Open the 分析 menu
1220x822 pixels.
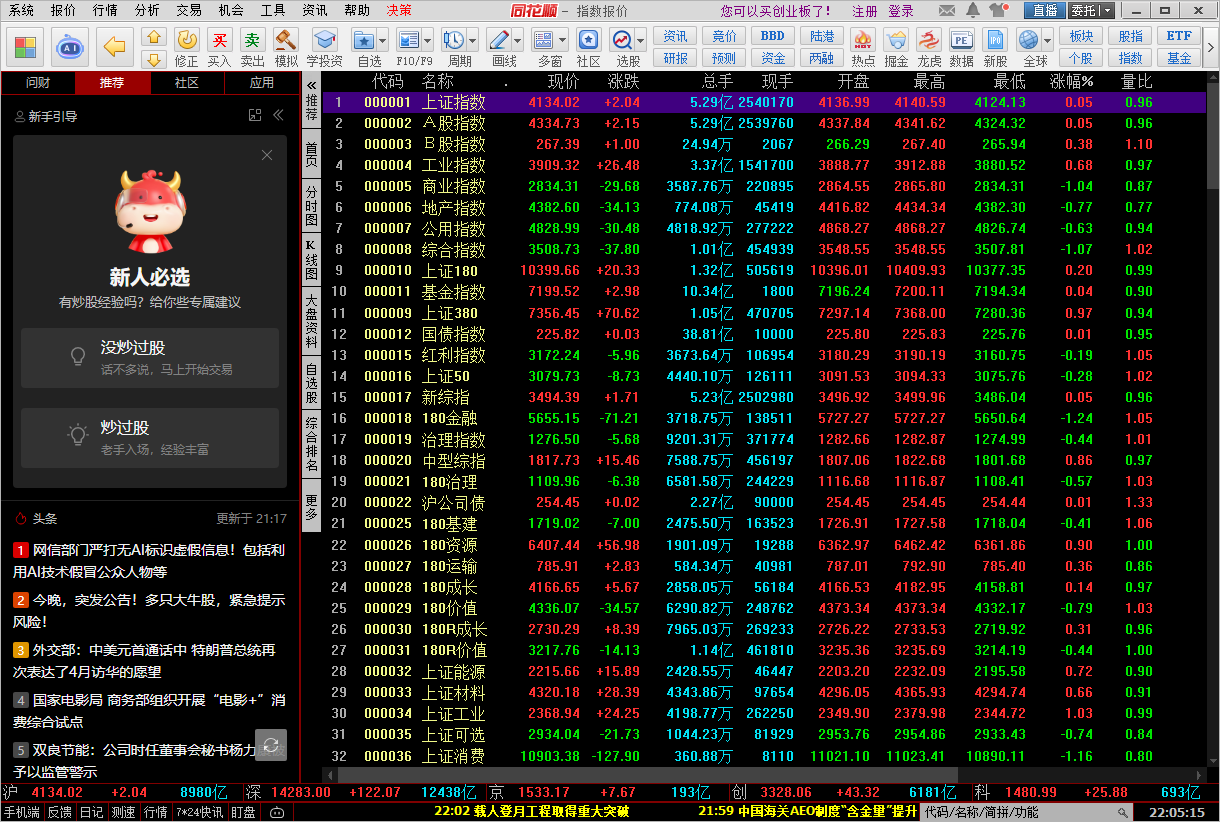pos(147,11)
